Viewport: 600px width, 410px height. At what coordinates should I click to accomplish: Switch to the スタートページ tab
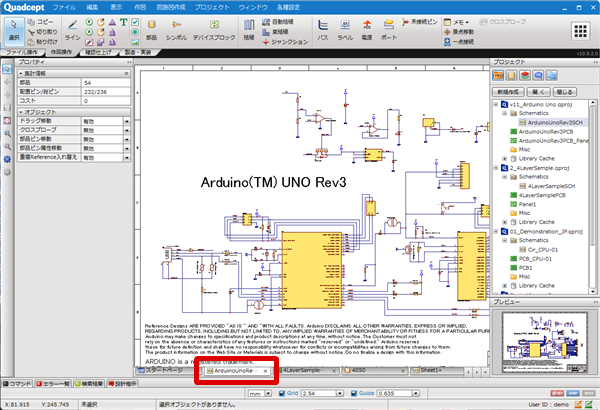[x=164, y=371]
